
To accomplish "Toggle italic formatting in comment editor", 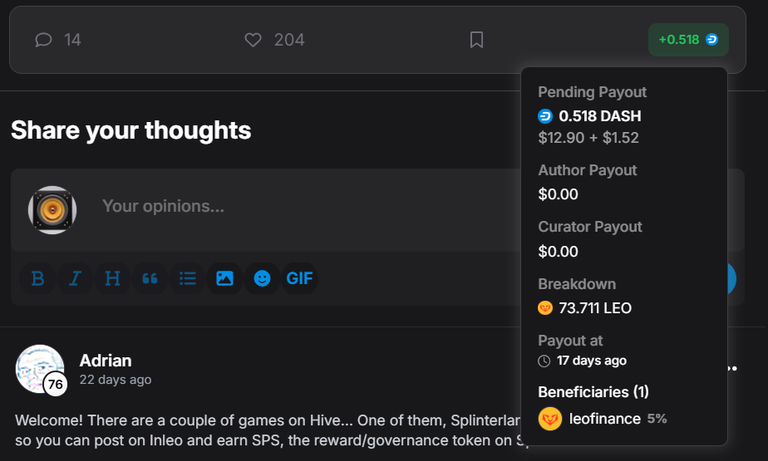I will click(75, 278).
